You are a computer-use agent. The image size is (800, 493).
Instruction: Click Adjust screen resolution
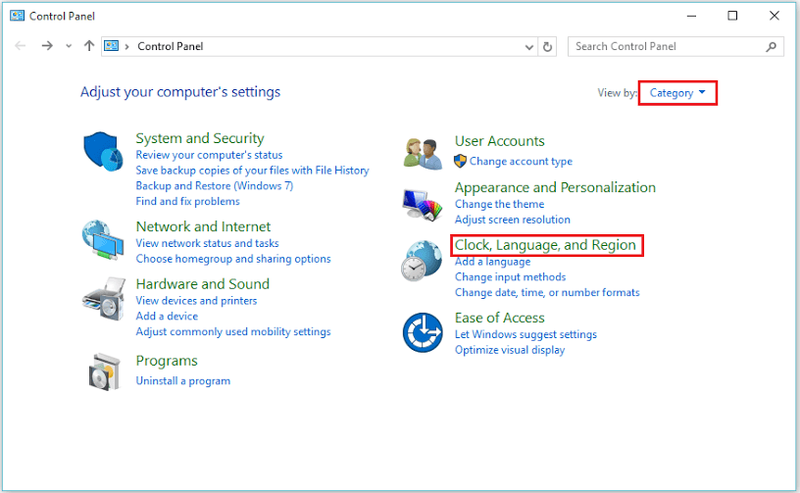513,219
